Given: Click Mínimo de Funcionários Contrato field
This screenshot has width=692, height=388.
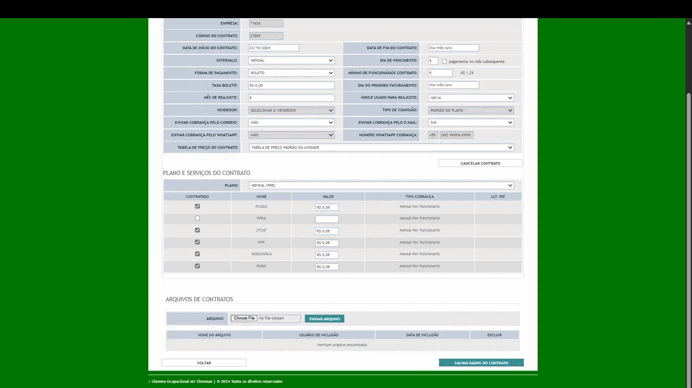Looking at the screenshot, I should (x=440, y=73).
